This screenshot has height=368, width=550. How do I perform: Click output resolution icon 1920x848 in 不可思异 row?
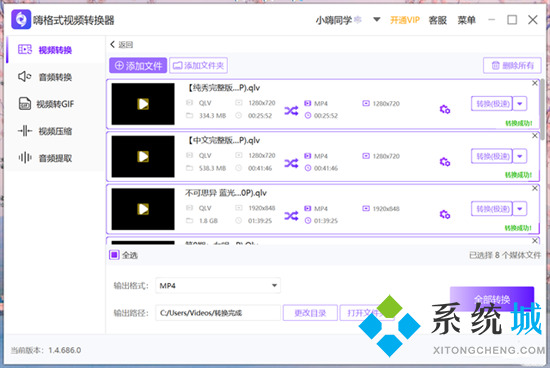click(x=366, y=208)
